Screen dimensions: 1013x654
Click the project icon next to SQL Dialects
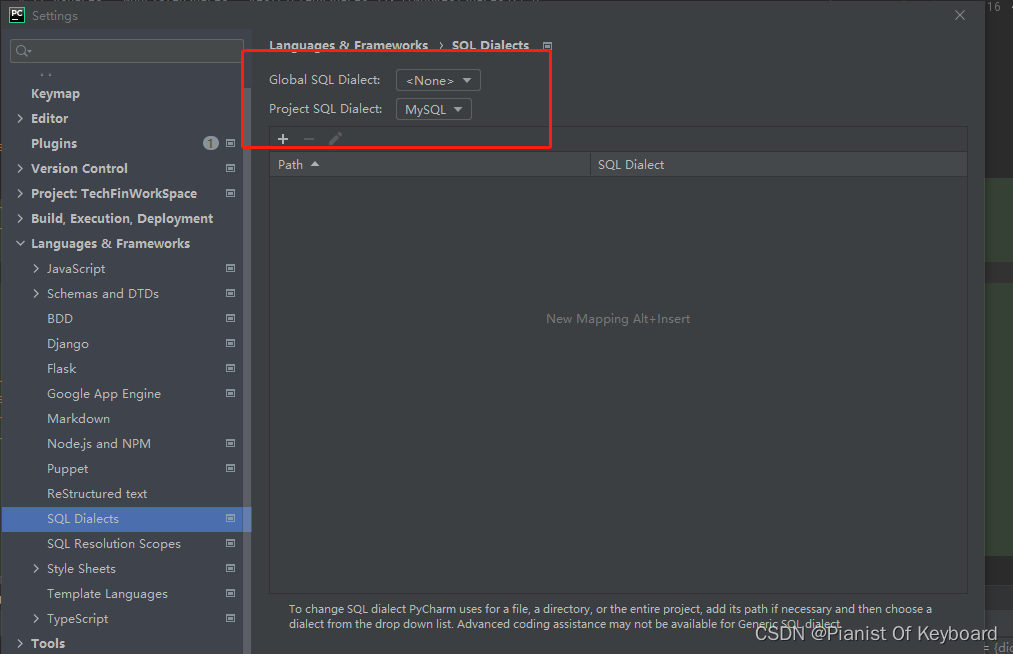(230, 518)
